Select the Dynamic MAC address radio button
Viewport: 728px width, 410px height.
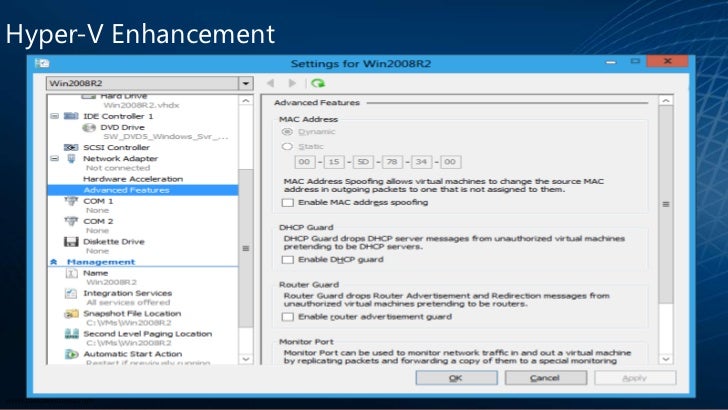(x=287, y=132)
